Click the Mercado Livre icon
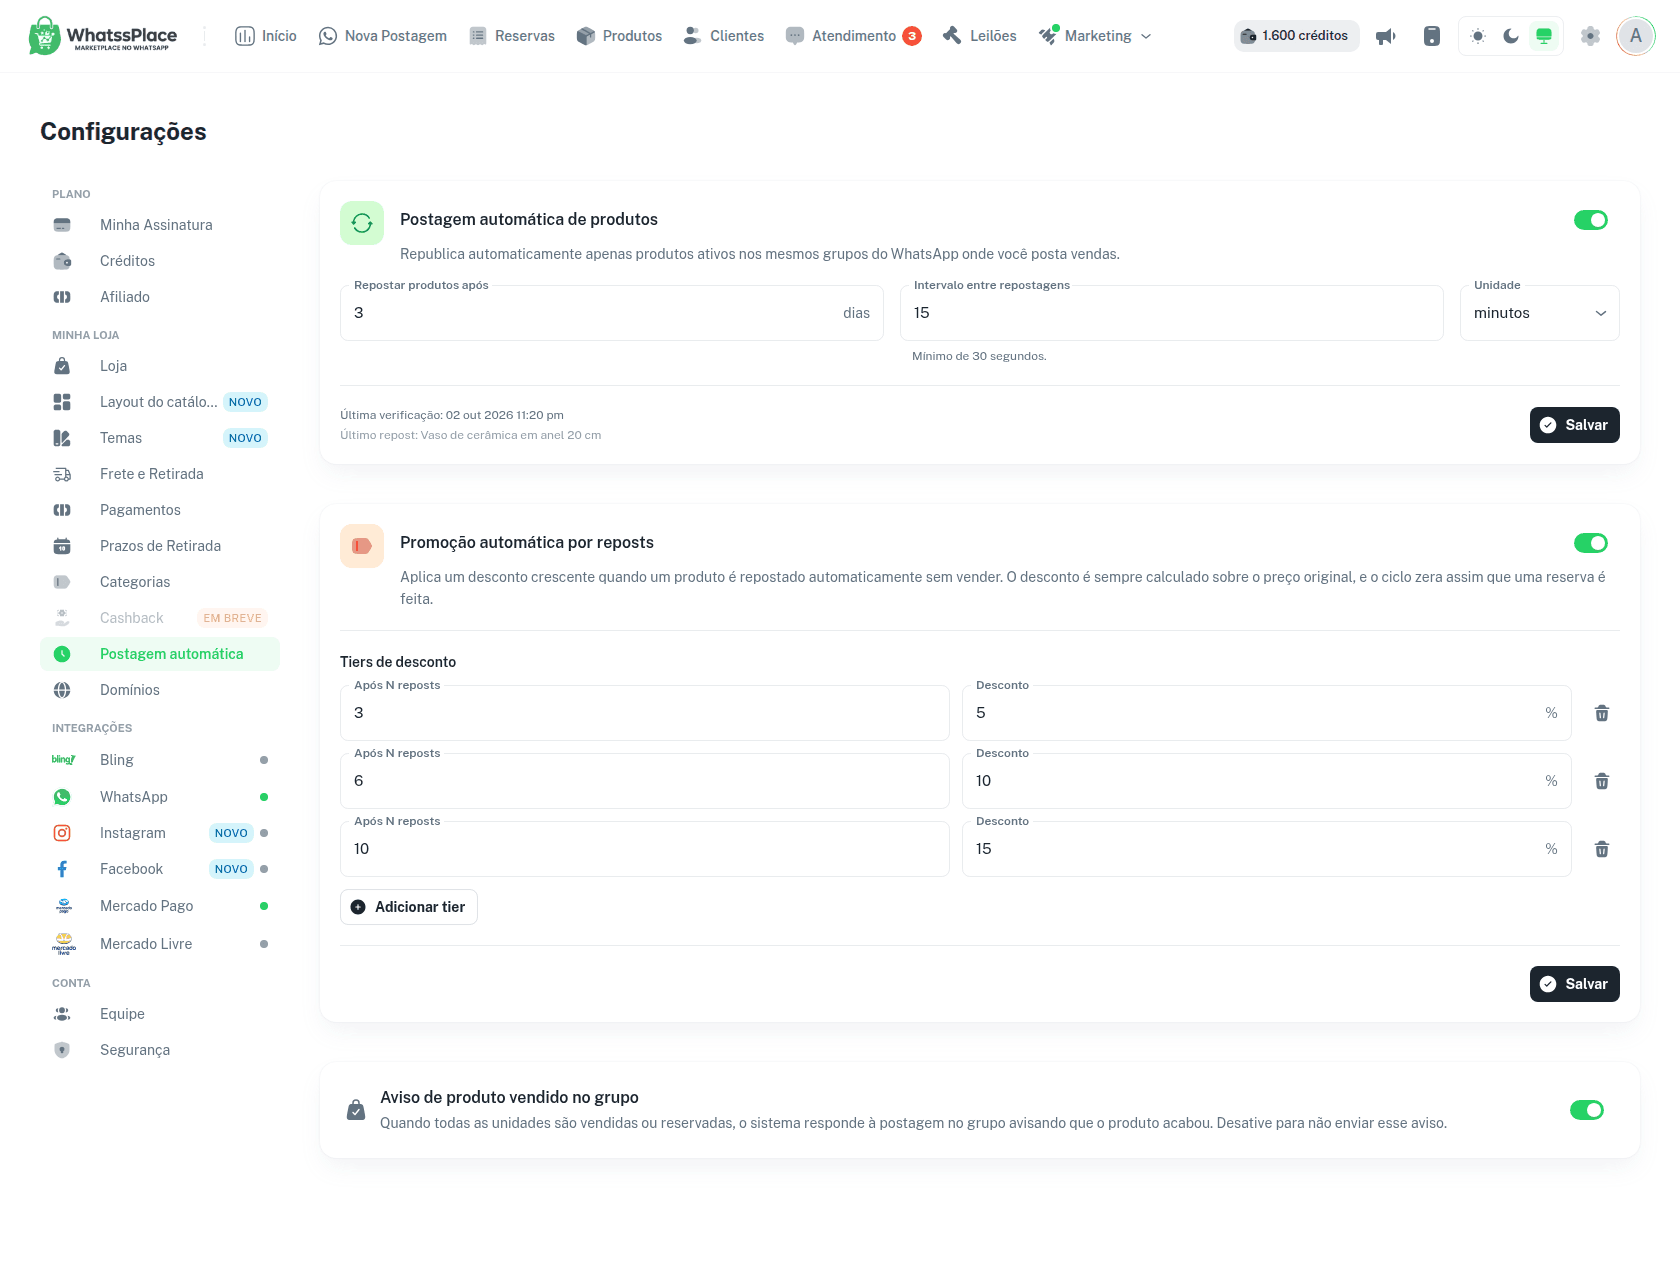Screen dimensions: 1680x1278 click(63, 944)
